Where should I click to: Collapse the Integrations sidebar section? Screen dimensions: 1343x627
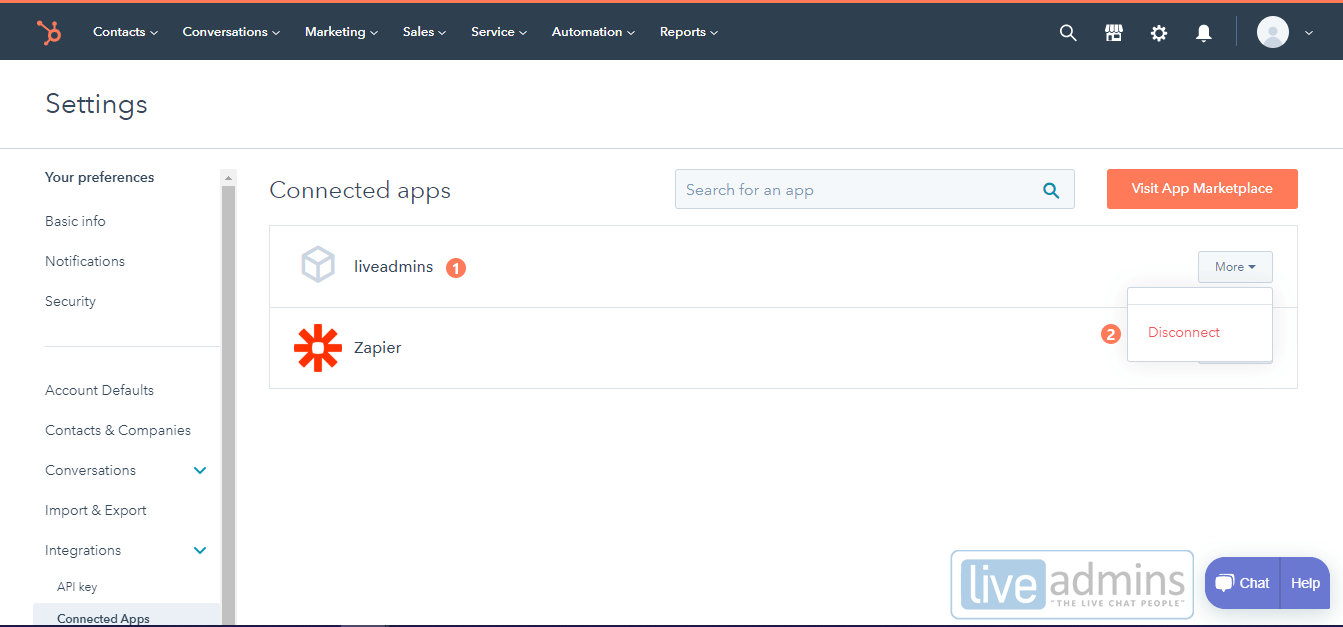199,549
